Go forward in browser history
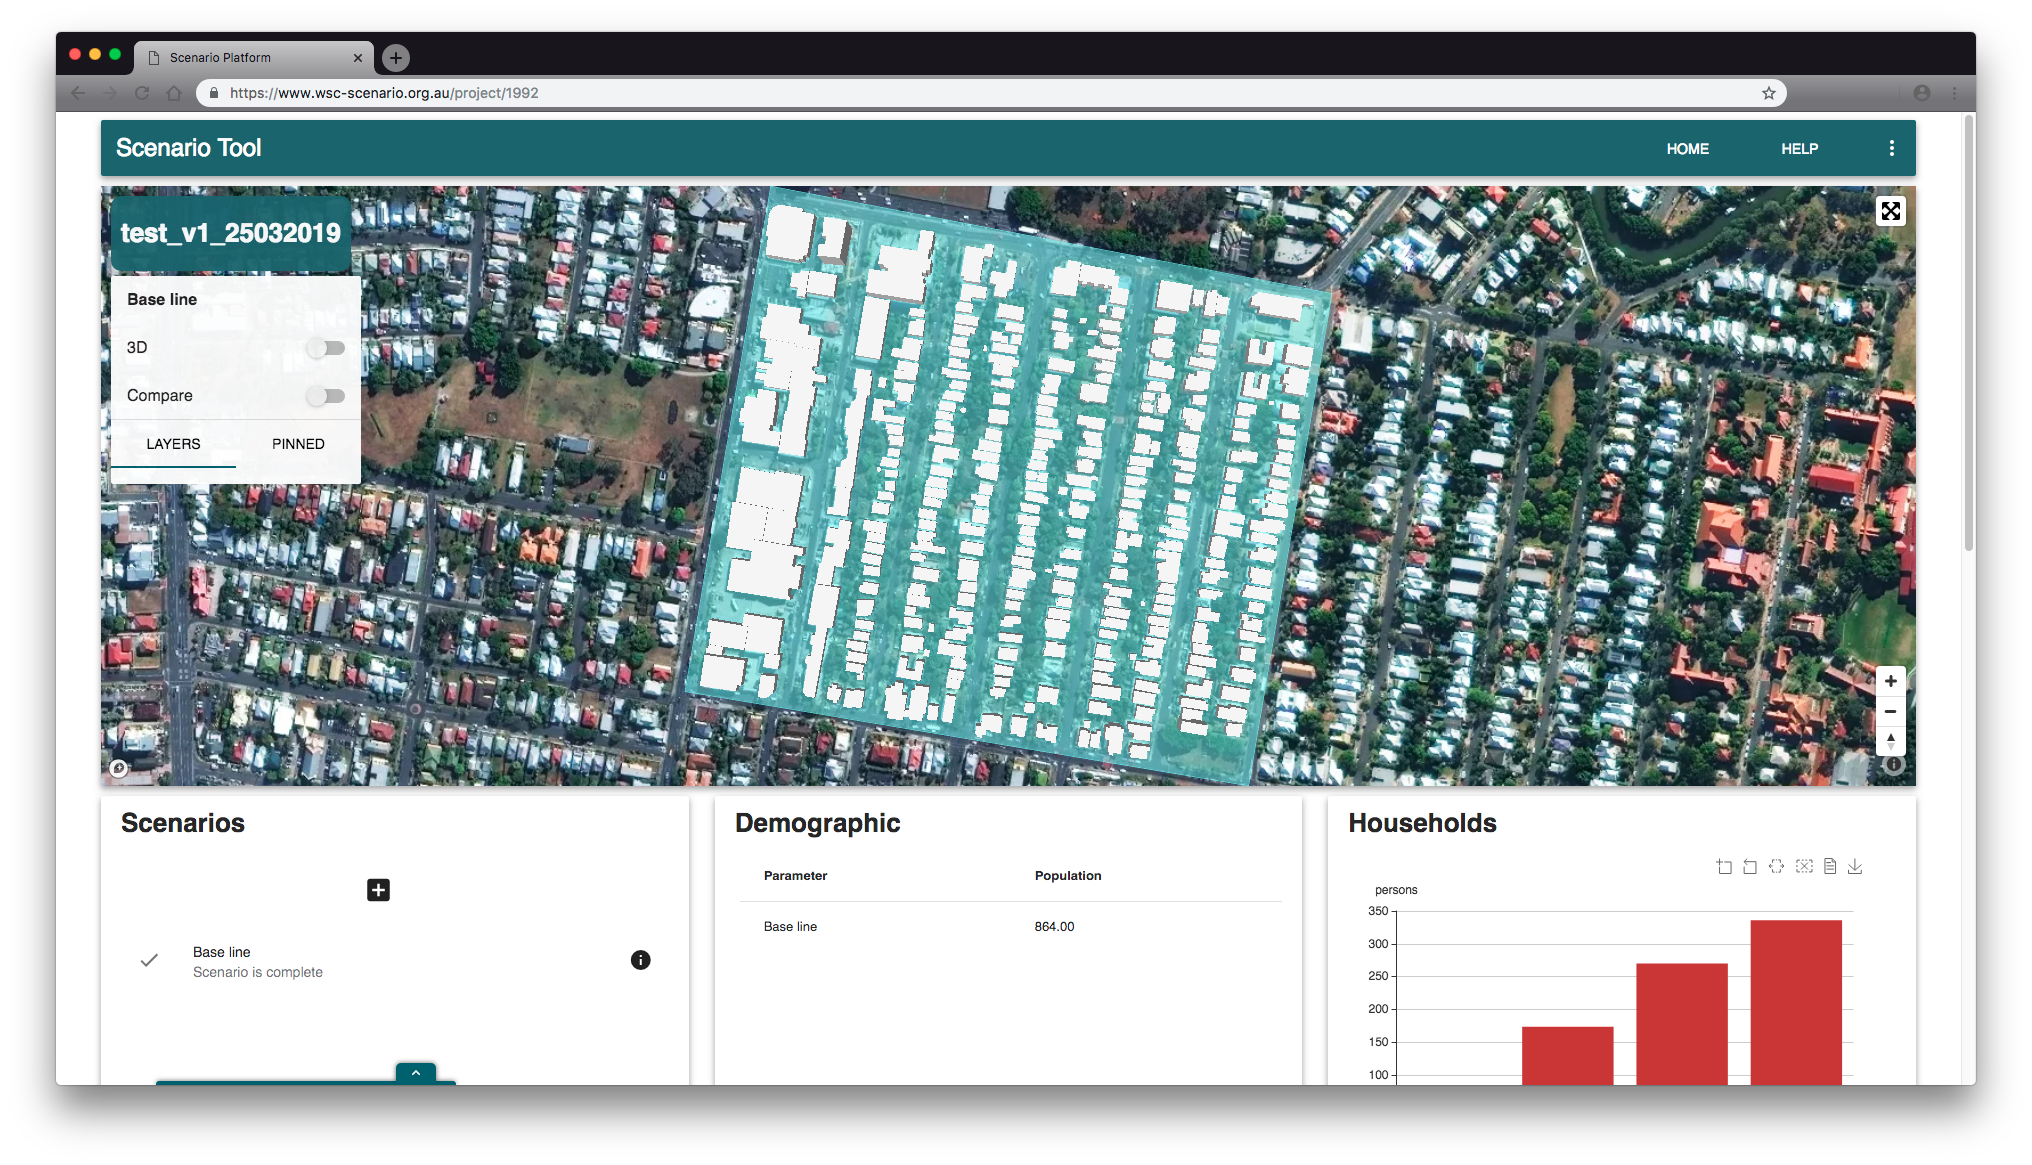The height and width of the screenshot is (1165, 2032). point(110,93)
